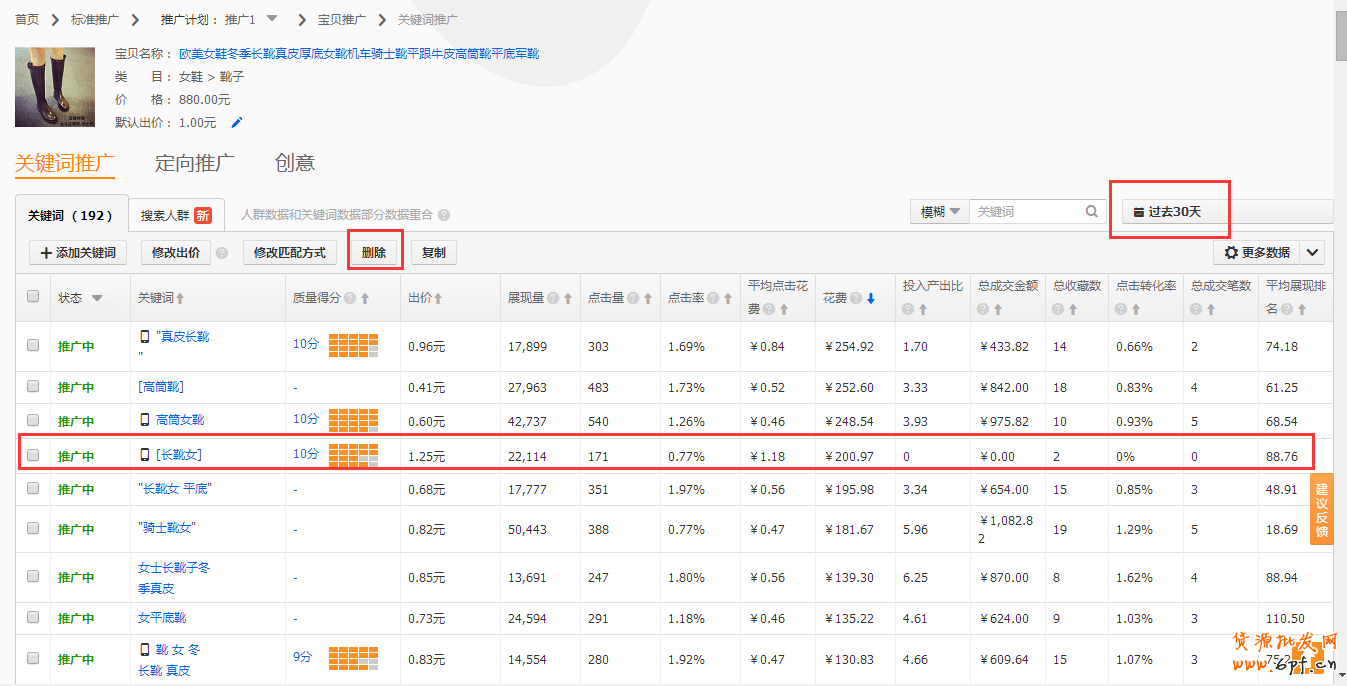The image size is (1347, 686).
Task: Click the pencil icon beside default bid 1.00元
Action: click(x=237, y=123)
